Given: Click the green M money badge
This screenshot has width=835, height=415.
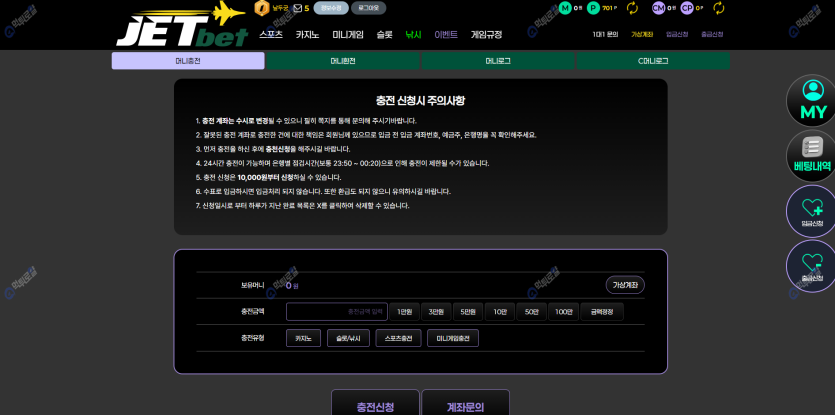Looking at the screenshot, I should (x=565, y=8).
